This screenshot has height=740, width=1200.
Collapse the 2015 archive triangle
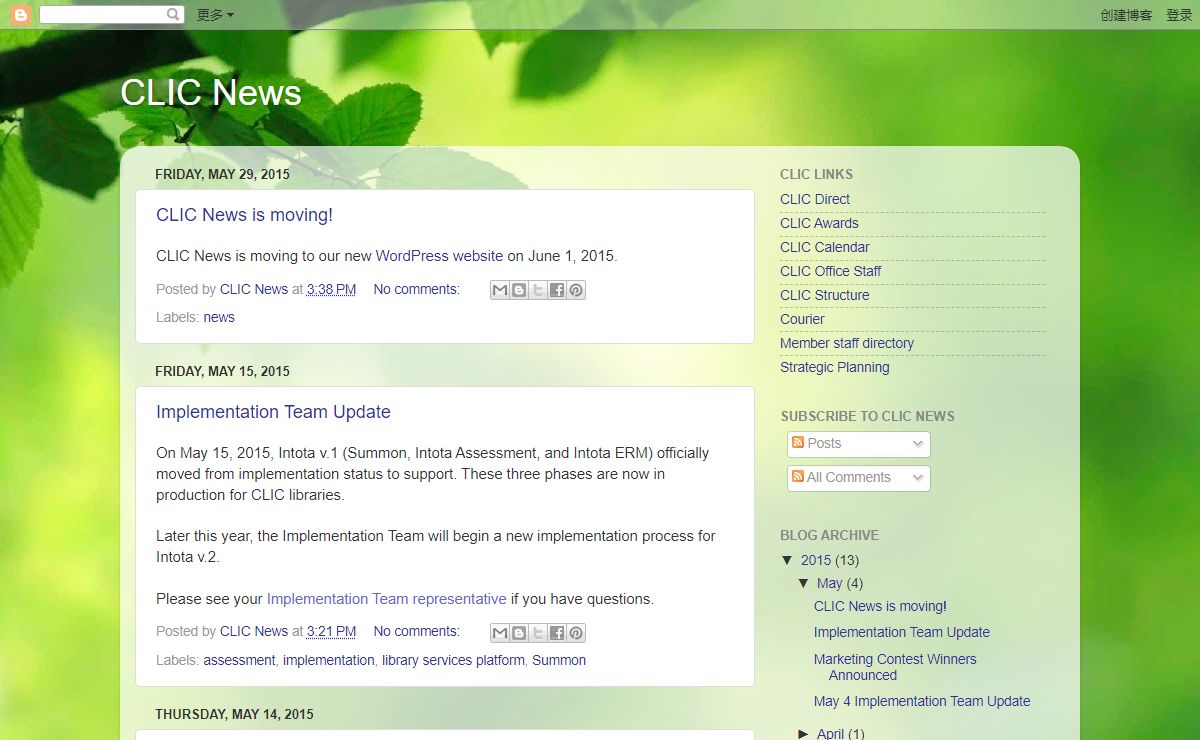coord(787,560)
